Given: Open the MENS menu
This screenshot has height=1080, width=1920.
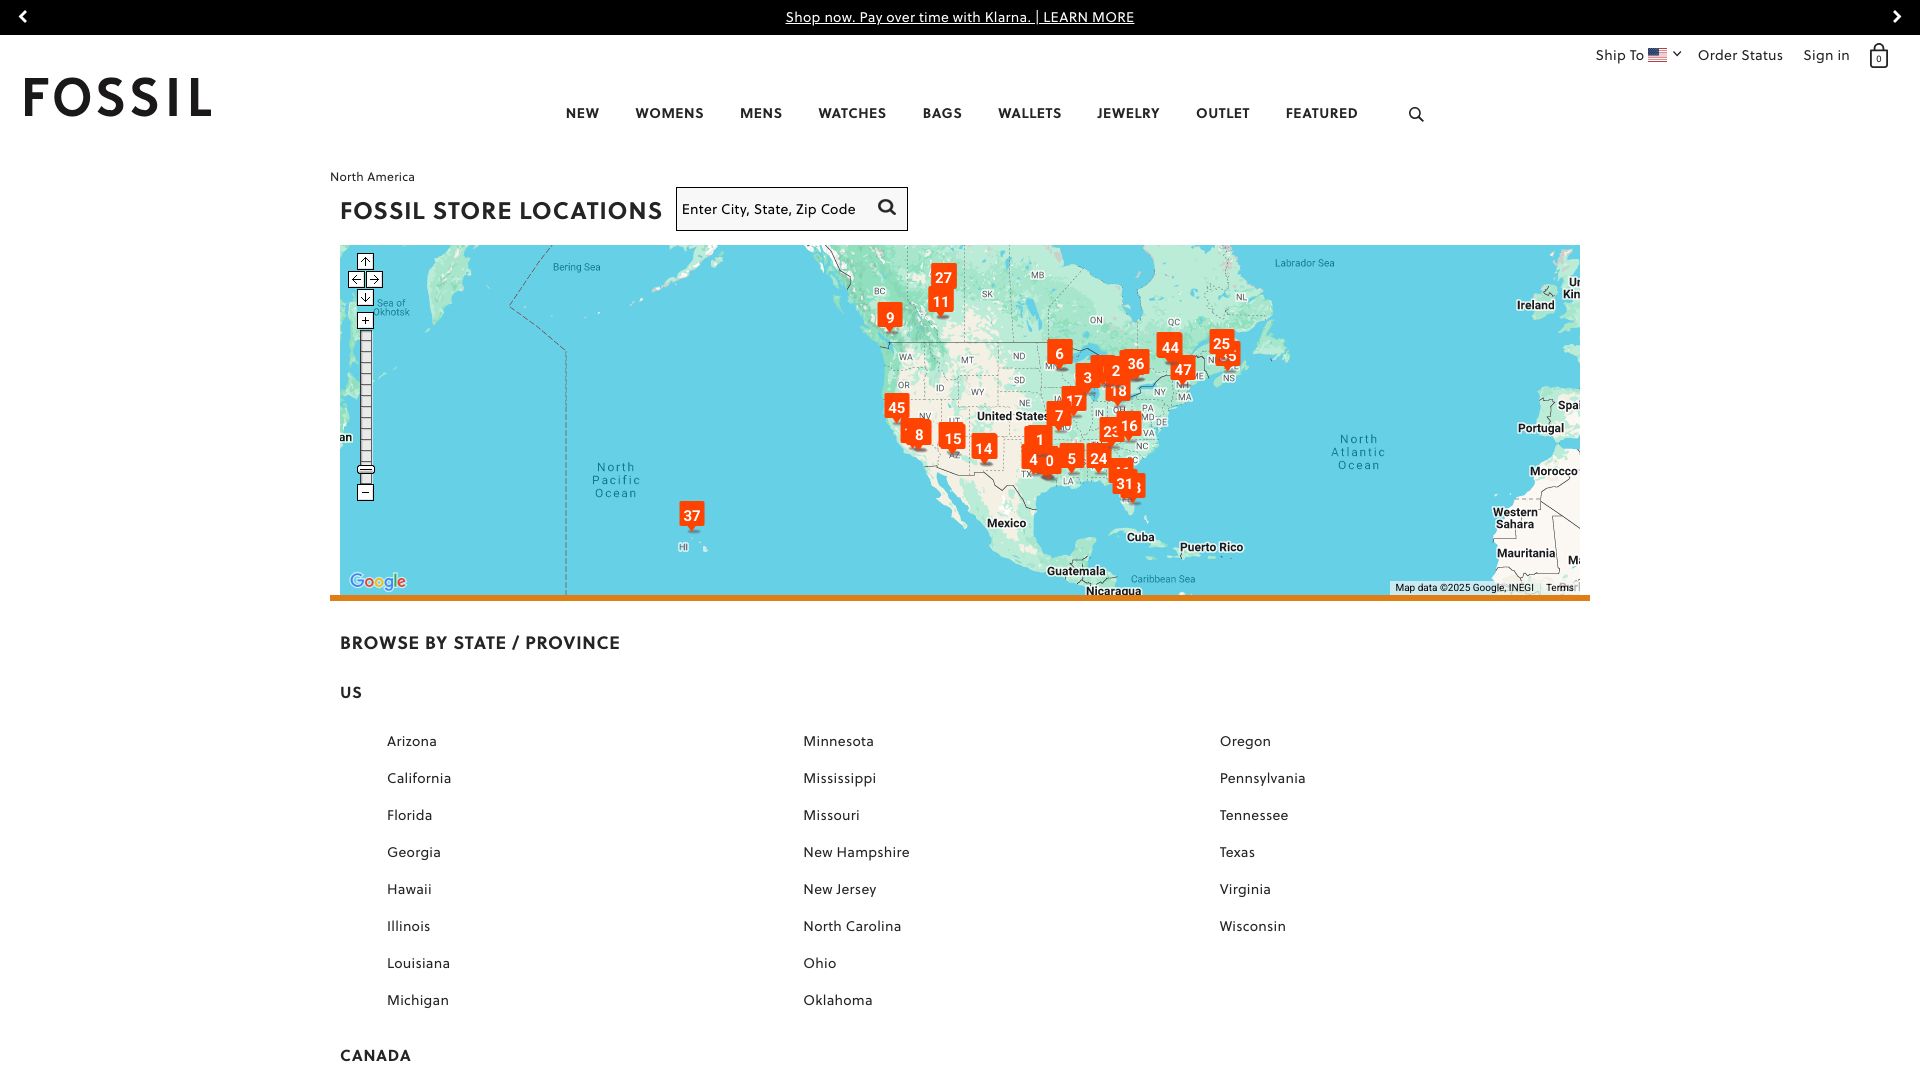Looking at the screenshot, I should [x=761, y=113].
